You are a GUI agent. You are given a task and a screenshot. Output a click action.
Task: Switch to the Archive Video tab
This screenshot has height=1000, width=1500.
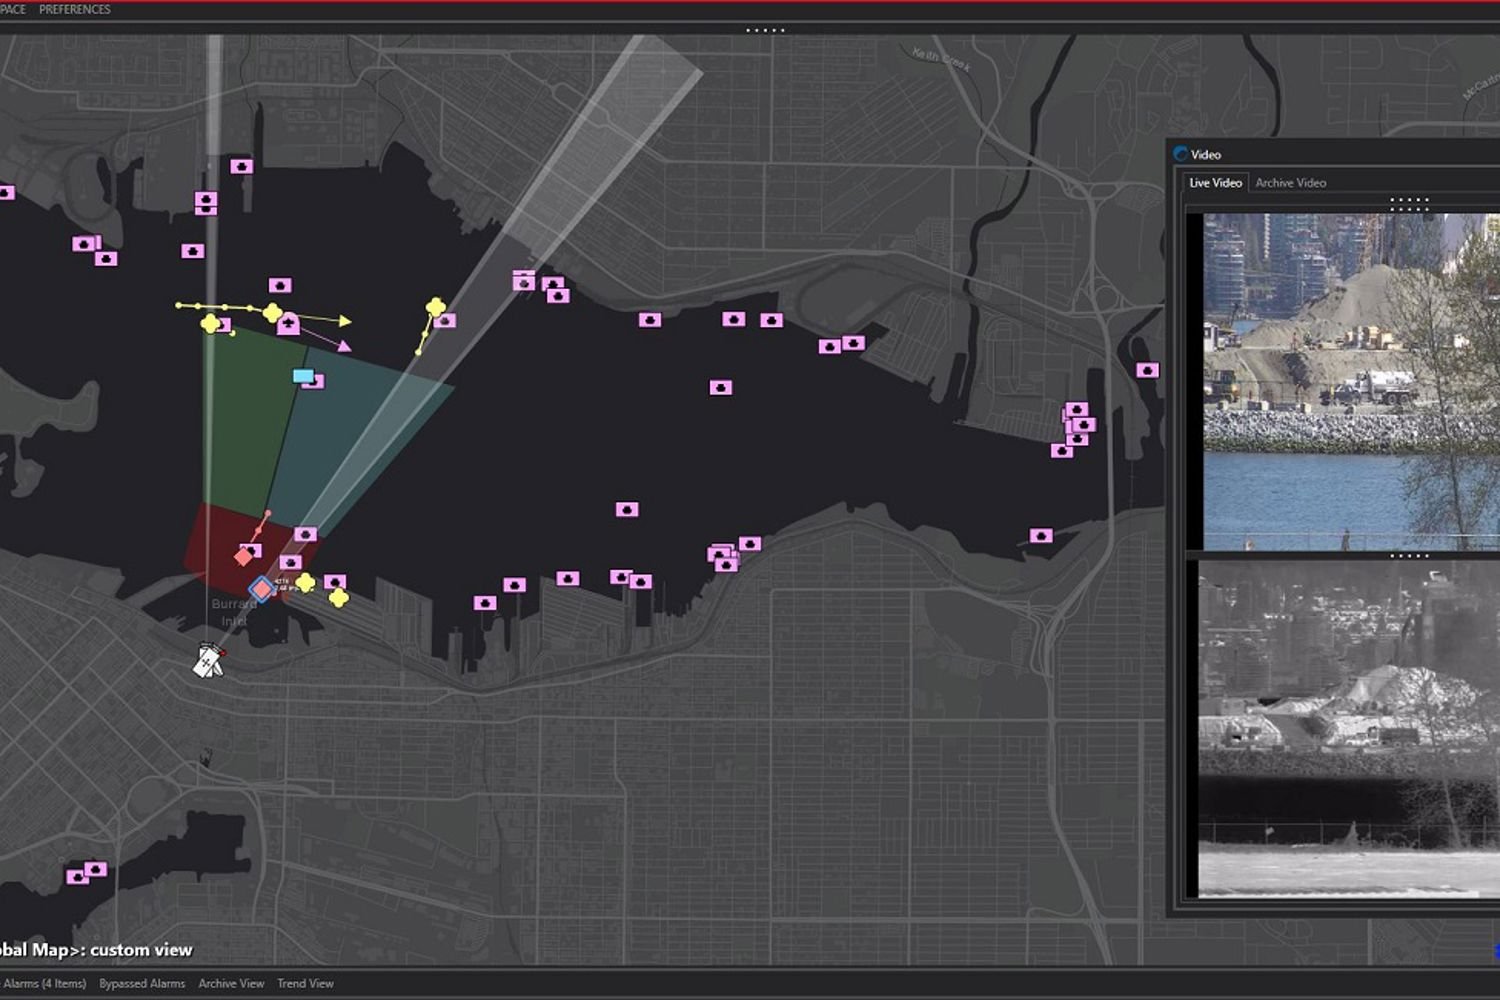[x=1290, y=183]
